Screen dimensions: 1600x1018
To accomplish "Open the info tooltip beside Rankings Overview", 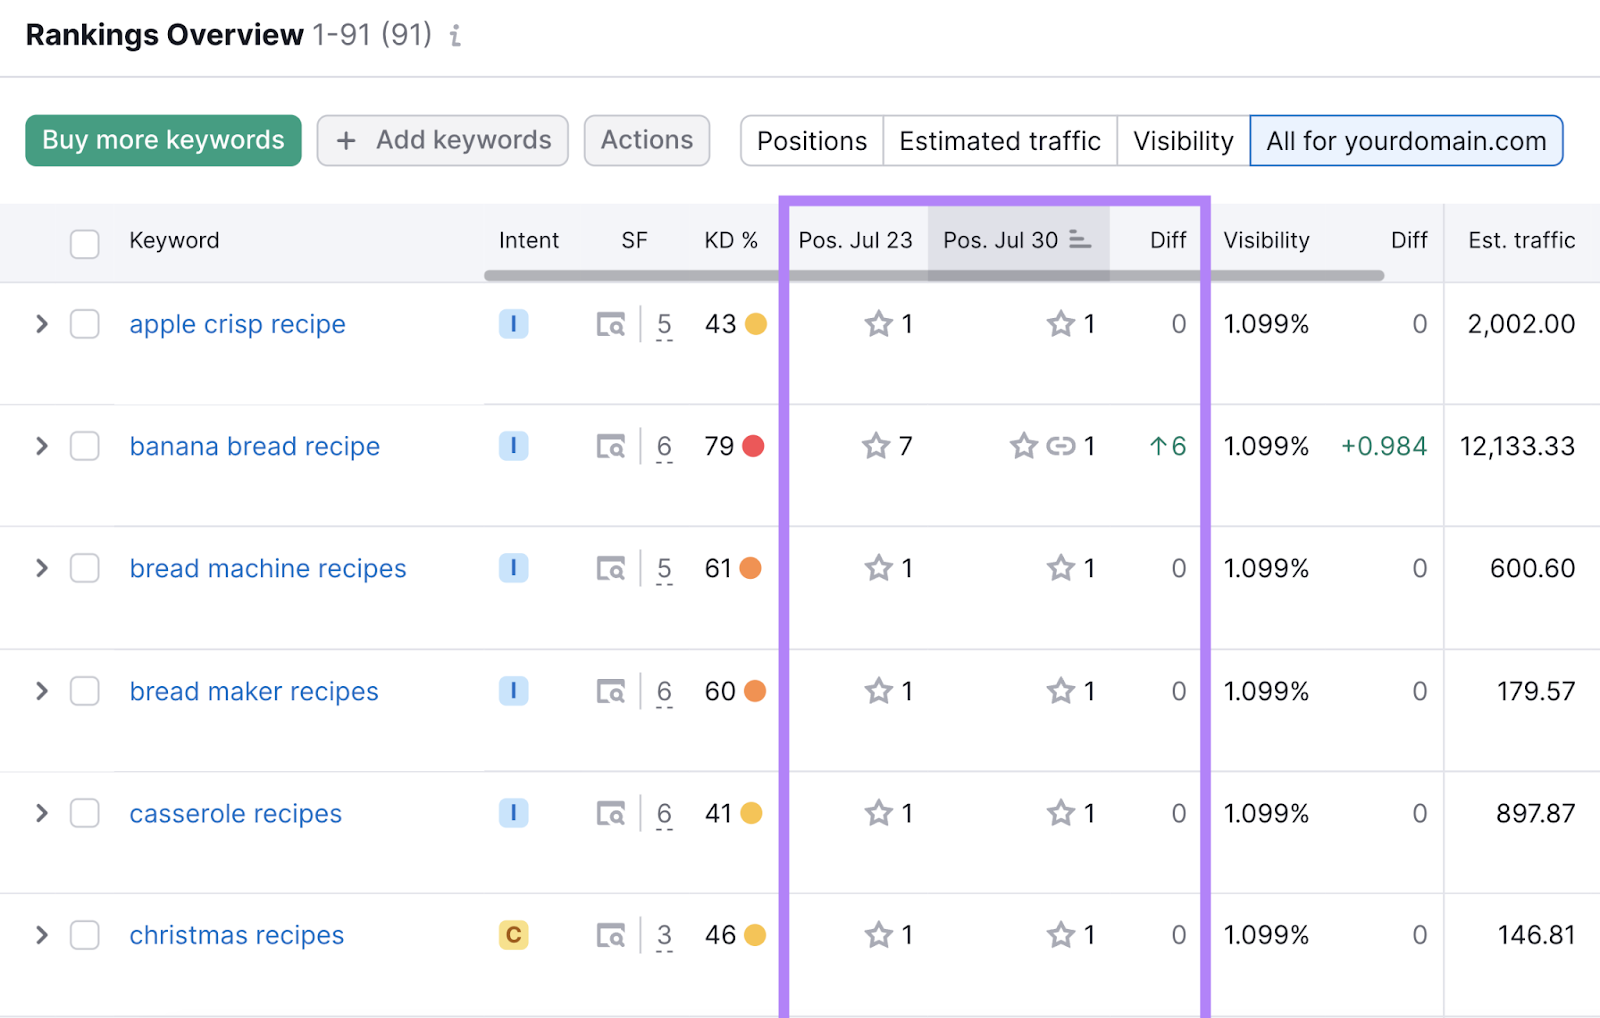I will 456,35.
